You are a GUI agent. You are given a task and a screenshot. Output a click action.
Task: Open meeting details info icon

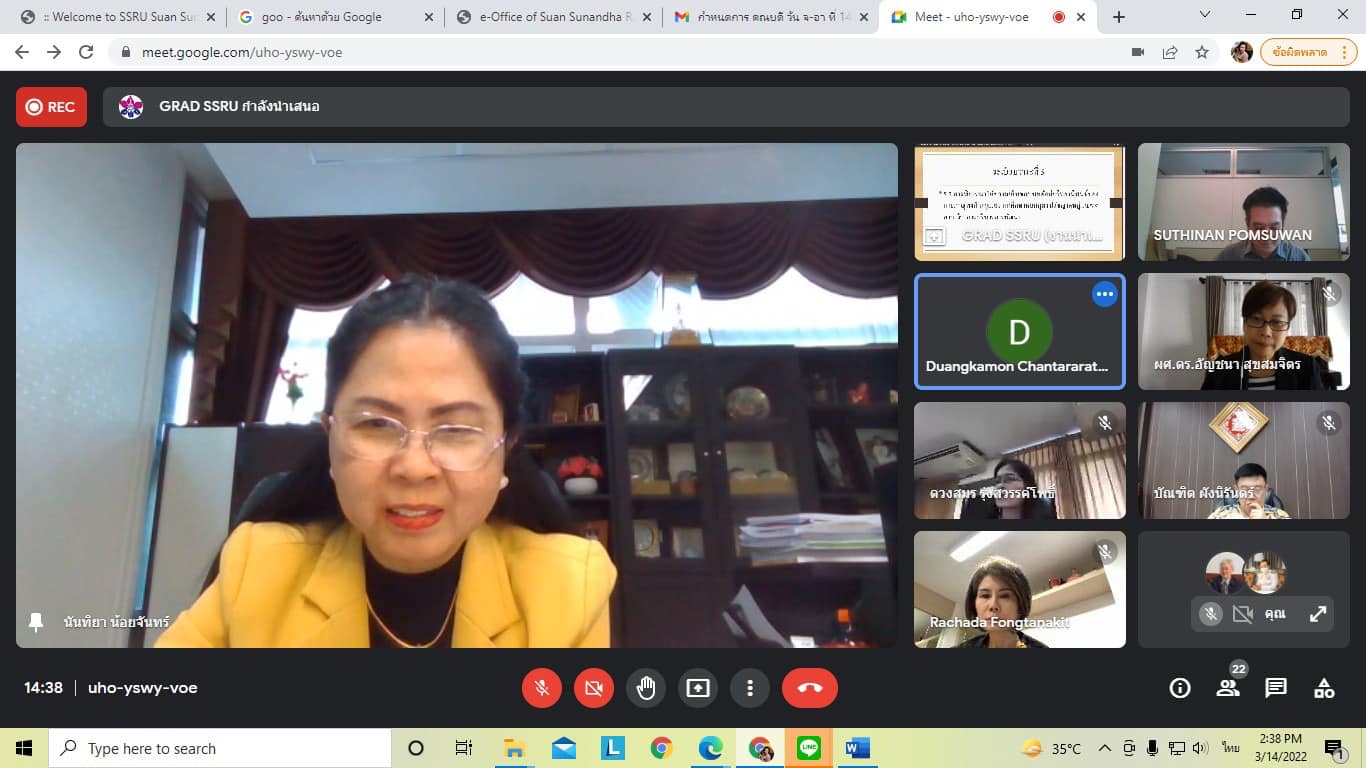tap(1180, 688)
